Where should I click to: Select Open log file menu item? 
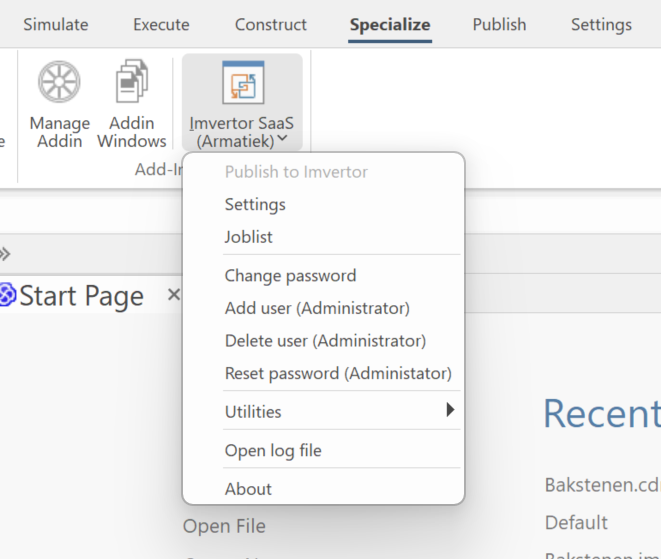[273, 450]
